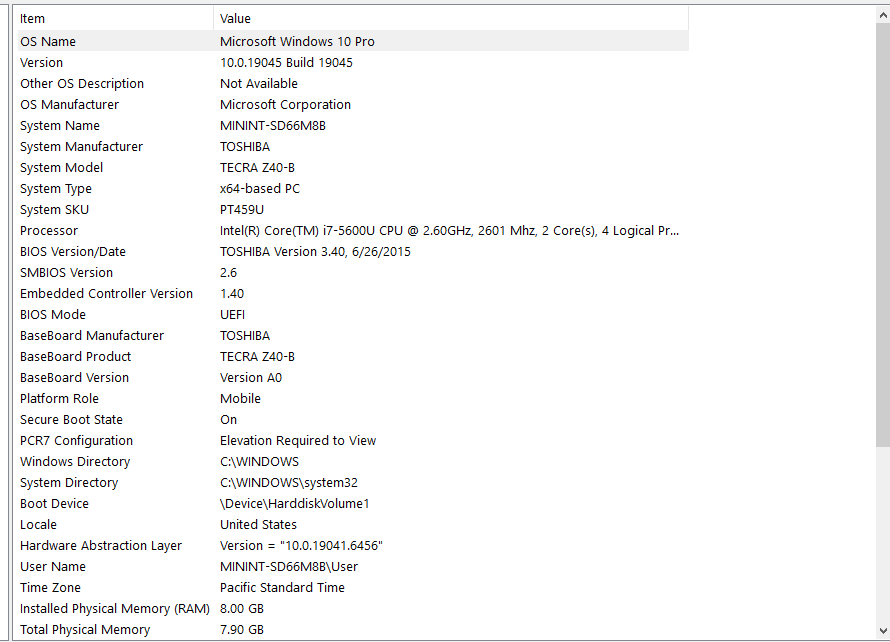Click the value 'Microsoft Corporation'
The image size is (890, 642).
(x=285, y=104)
